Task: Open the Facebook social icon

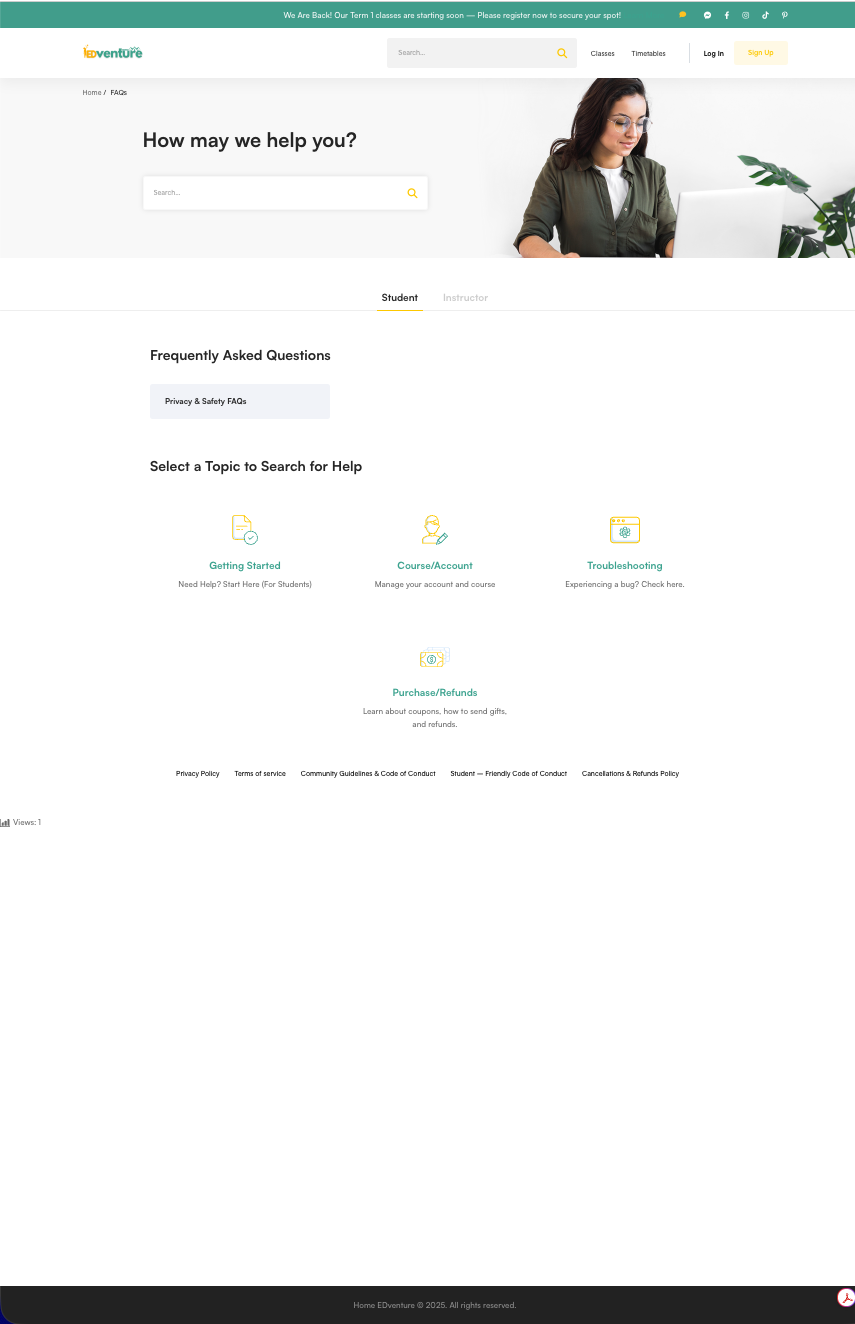Action: coord(727,15)
